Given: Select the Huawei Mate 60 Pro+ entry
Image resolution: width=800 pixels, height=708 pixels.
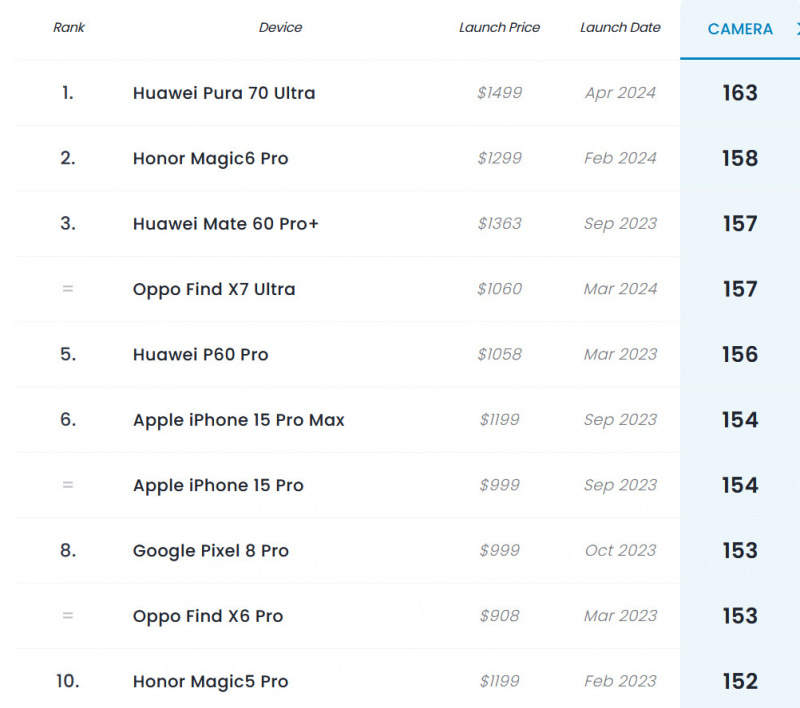Looking at the screenshot, I should (x=226, y=224).
